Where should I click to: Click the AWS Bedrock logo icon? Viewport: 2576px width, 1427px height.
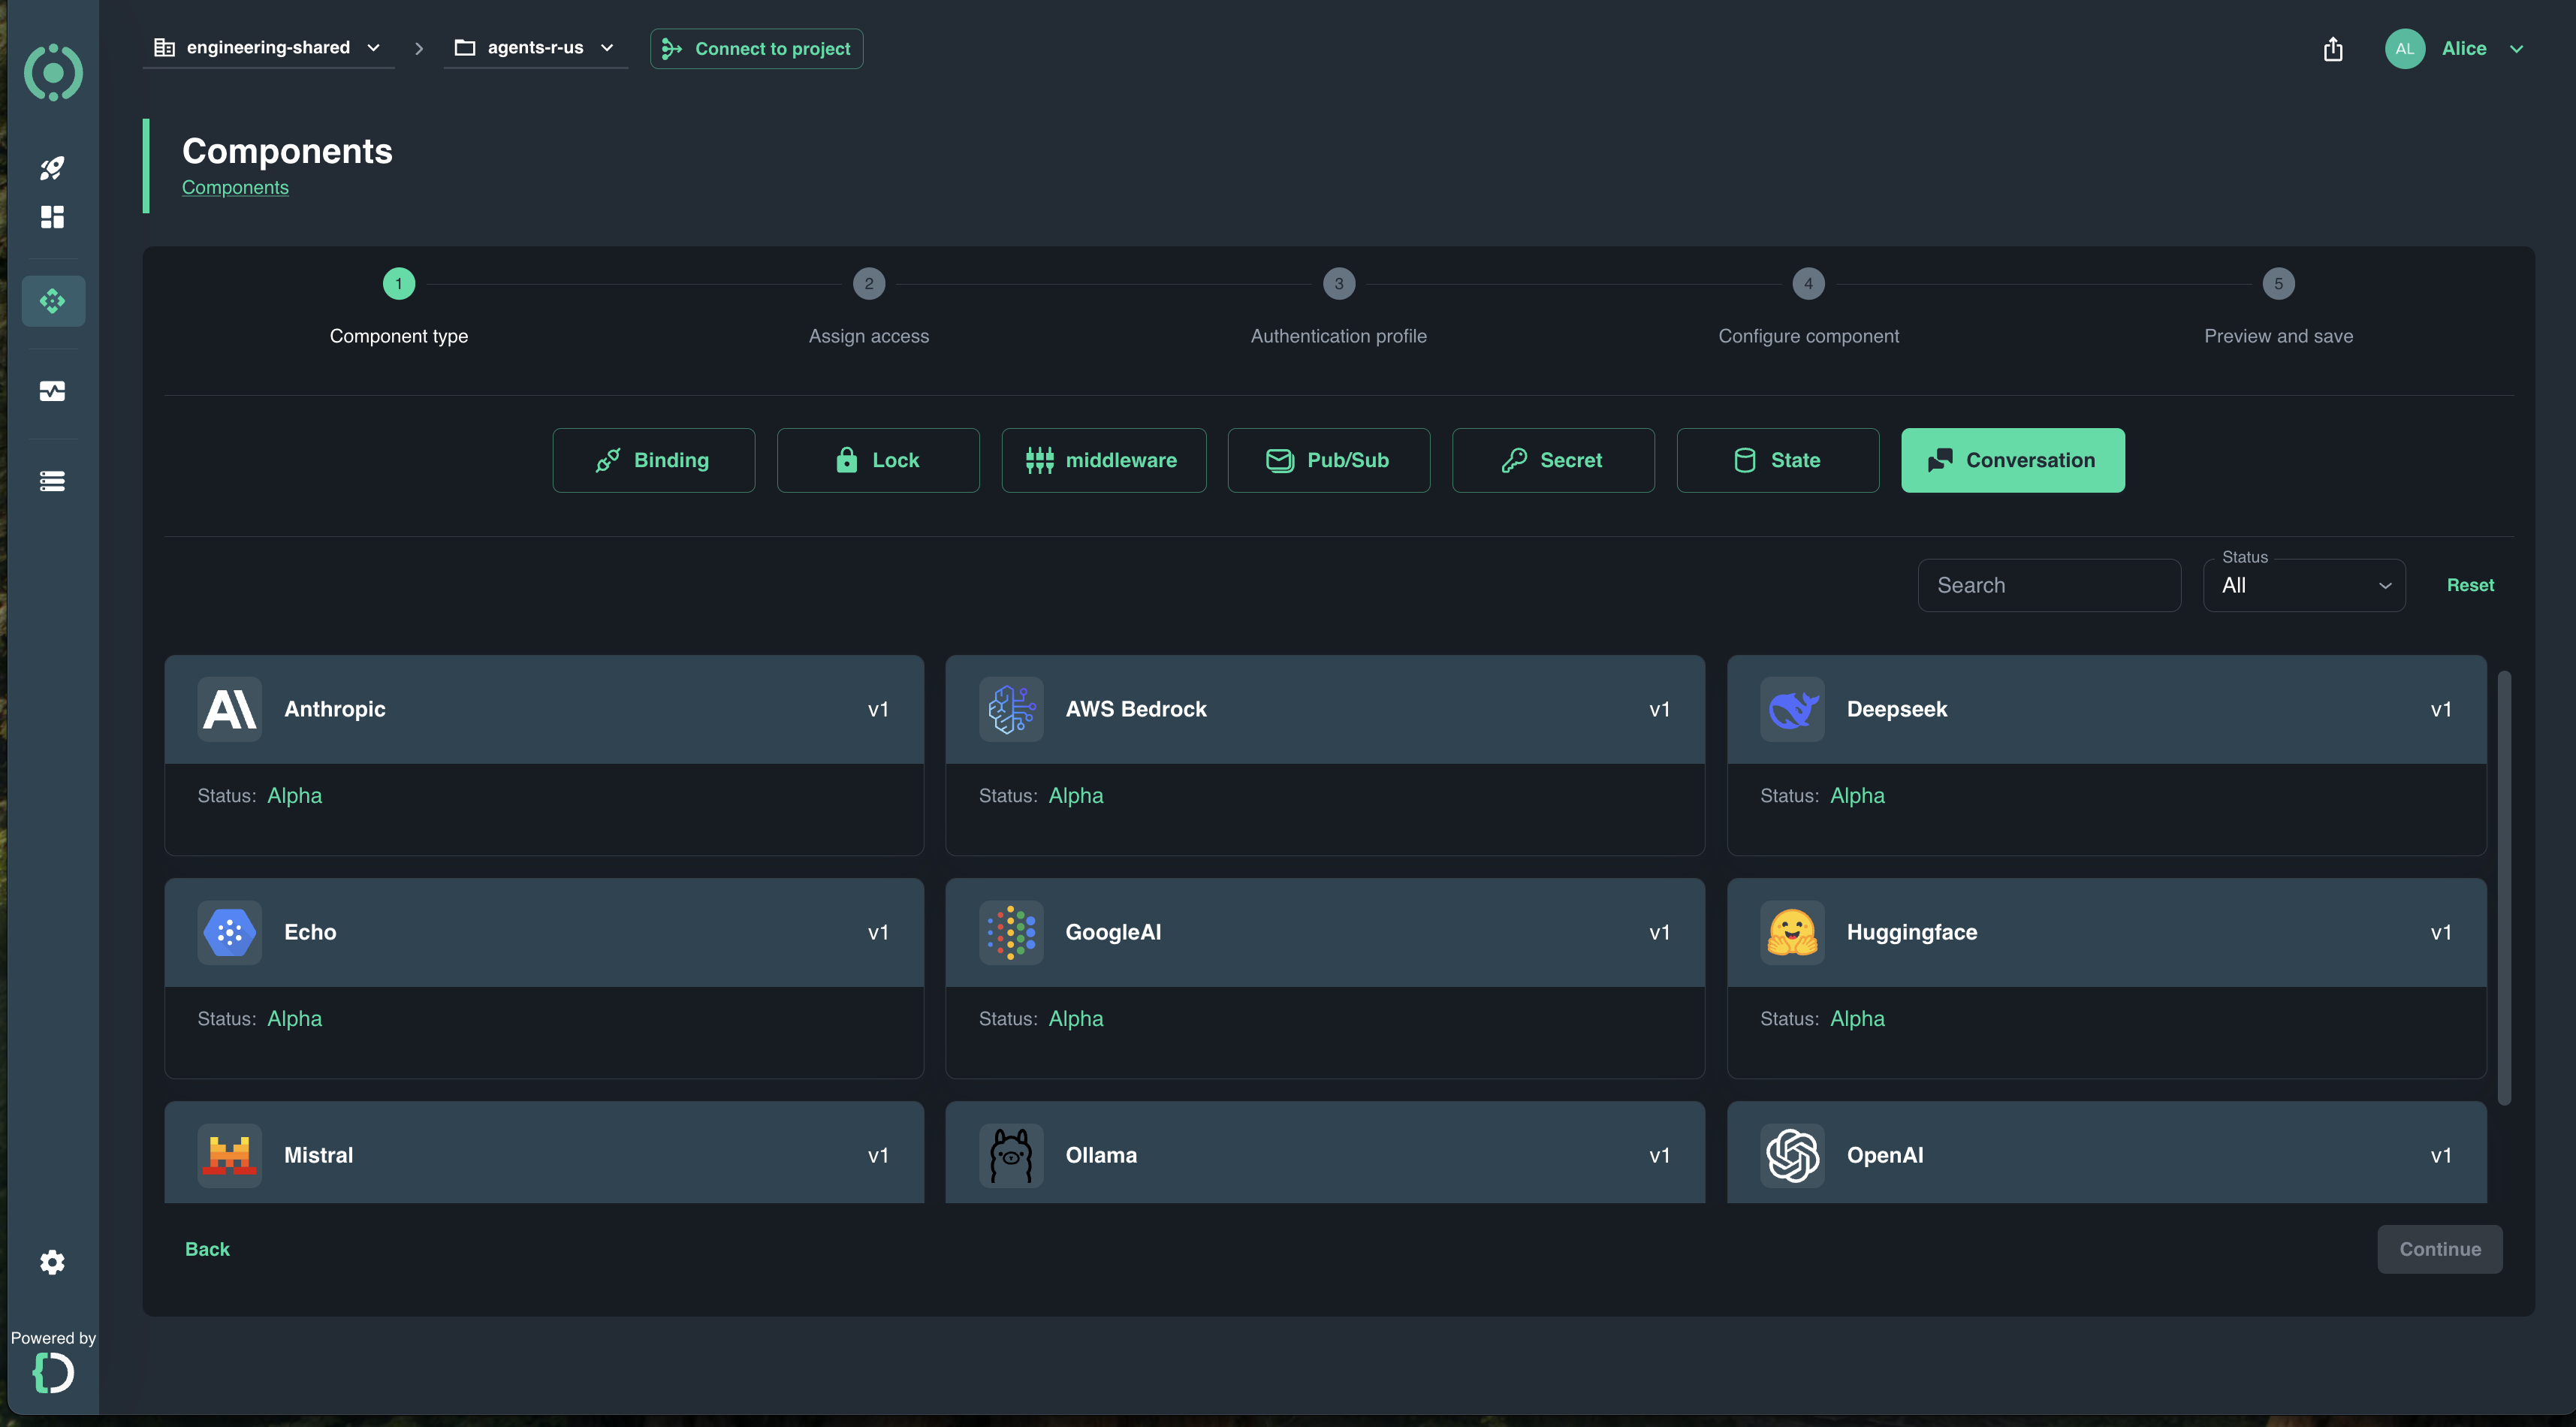pos(1011,709)
